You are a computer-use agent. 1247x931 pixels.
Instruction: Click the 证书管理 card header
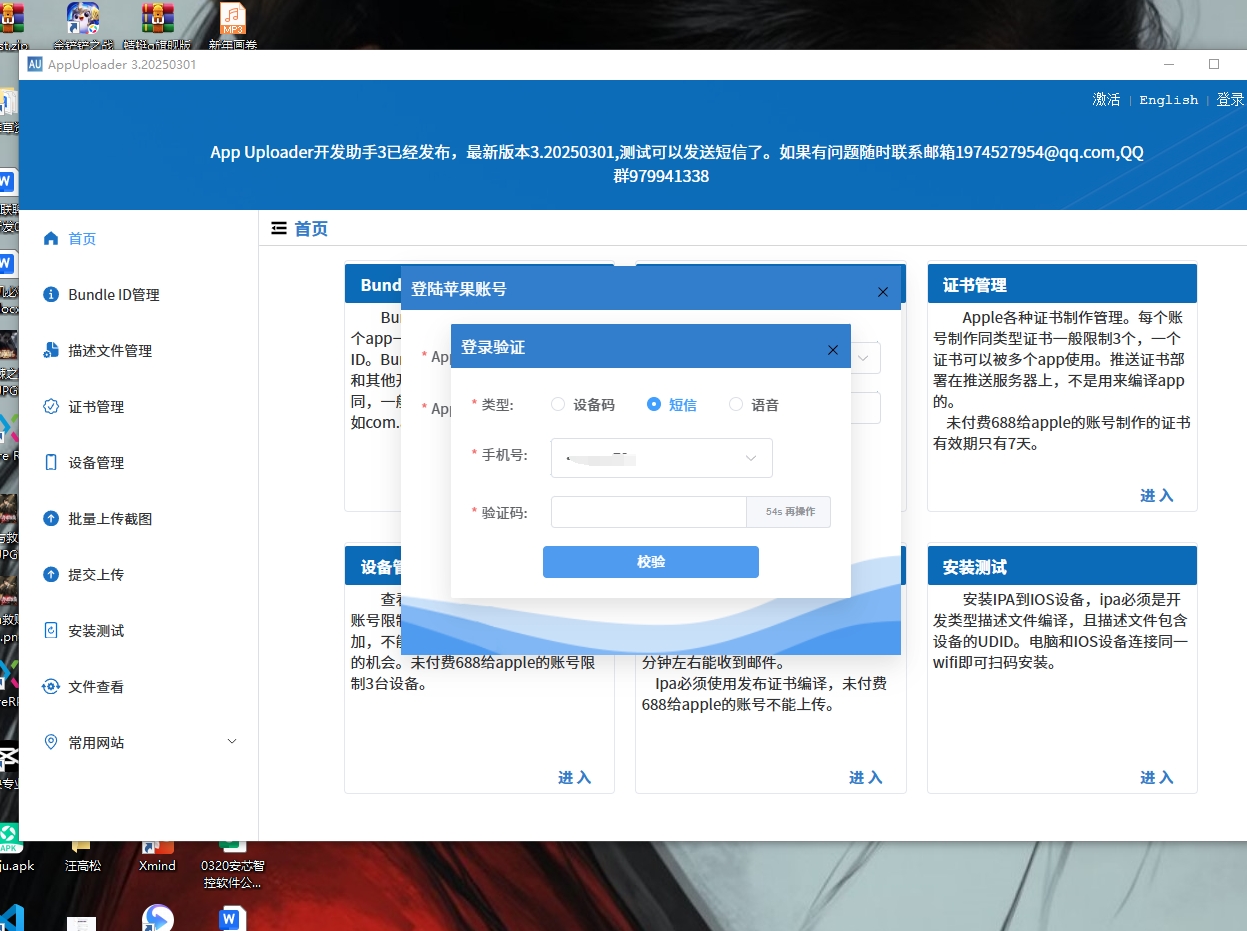pos(1062,284)
